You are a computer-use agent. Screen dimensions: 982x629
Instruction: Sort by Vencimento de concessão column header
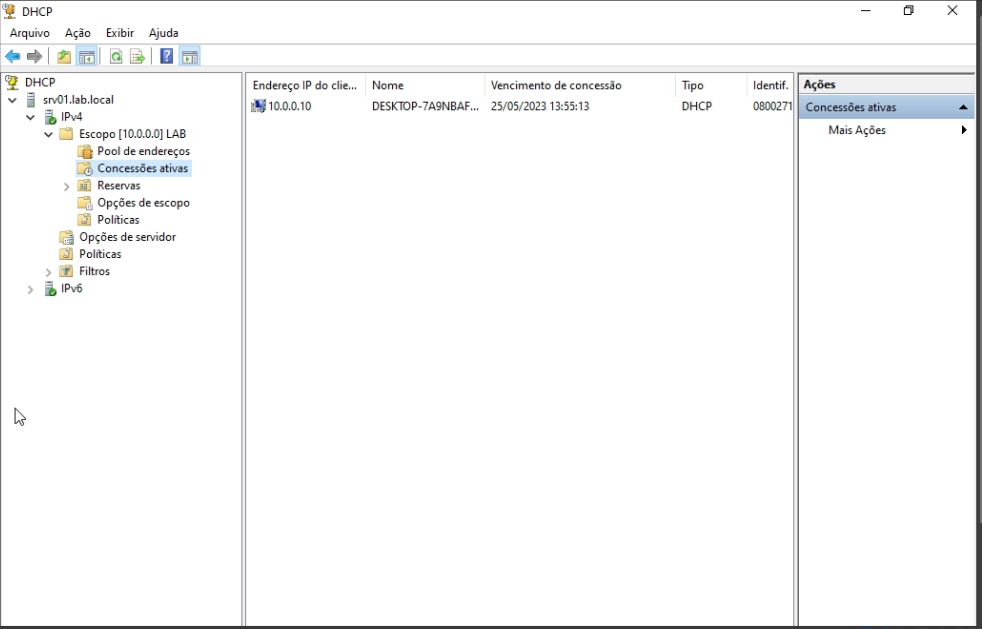(x=556, y=85)
